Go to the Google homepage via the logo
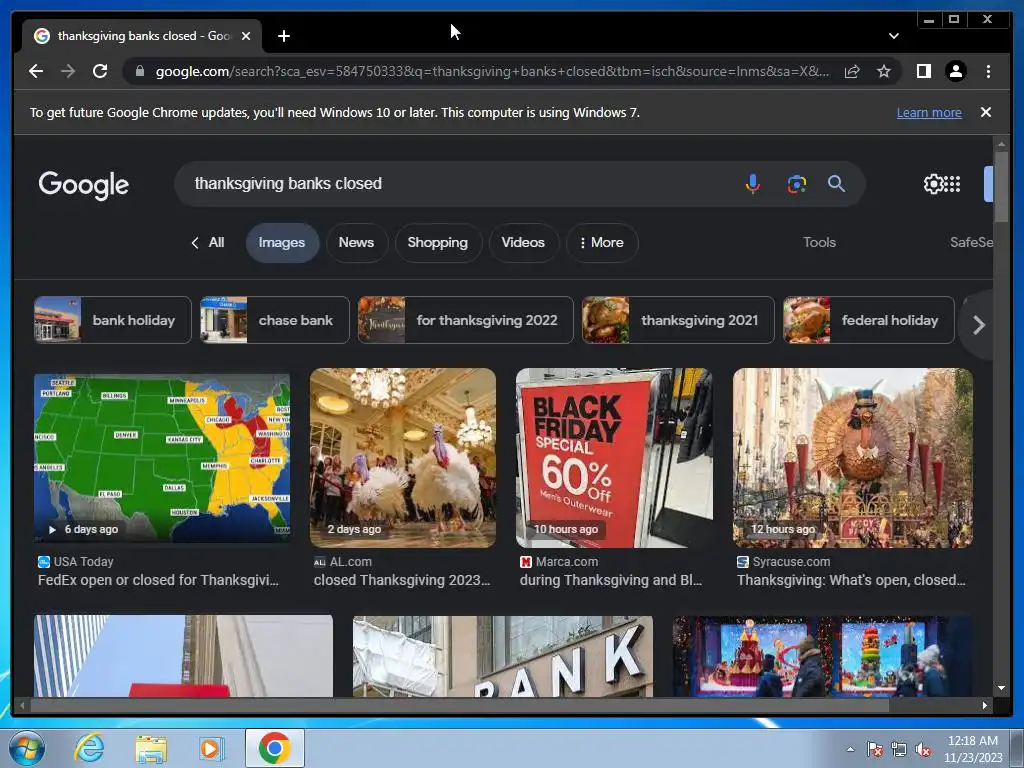The width and height of the screenshot is (1024, 768). pyautogui.click(x=84, y=185)
